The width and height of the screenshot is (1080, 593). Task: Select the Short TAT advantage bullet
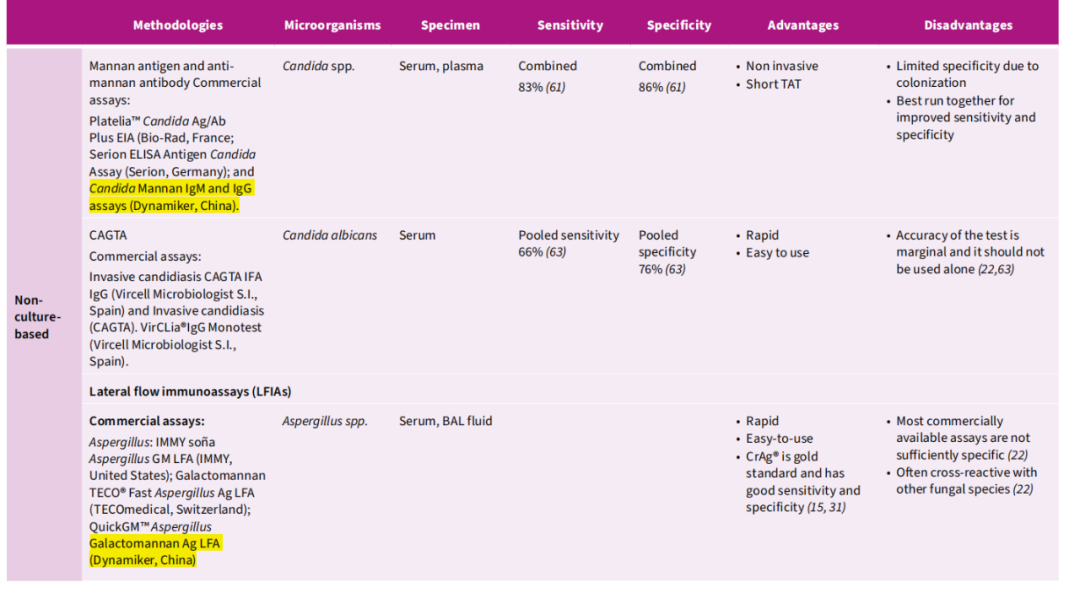[773, 84]
